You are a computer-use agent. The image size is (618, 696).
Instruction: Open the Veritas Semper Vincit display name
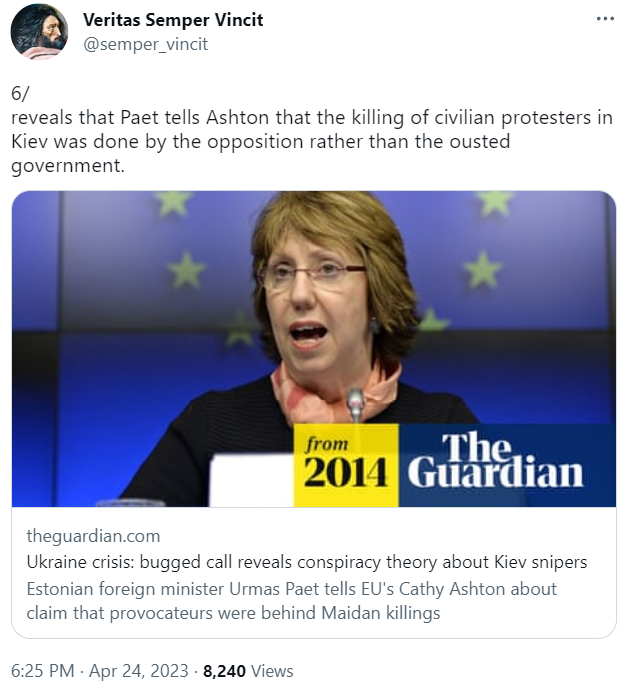(173, 20)
